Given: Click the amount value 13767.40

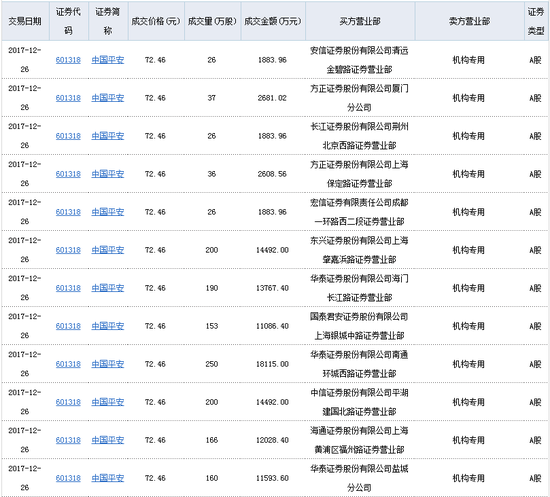Looking at the screenshot, I should point(272,288).
